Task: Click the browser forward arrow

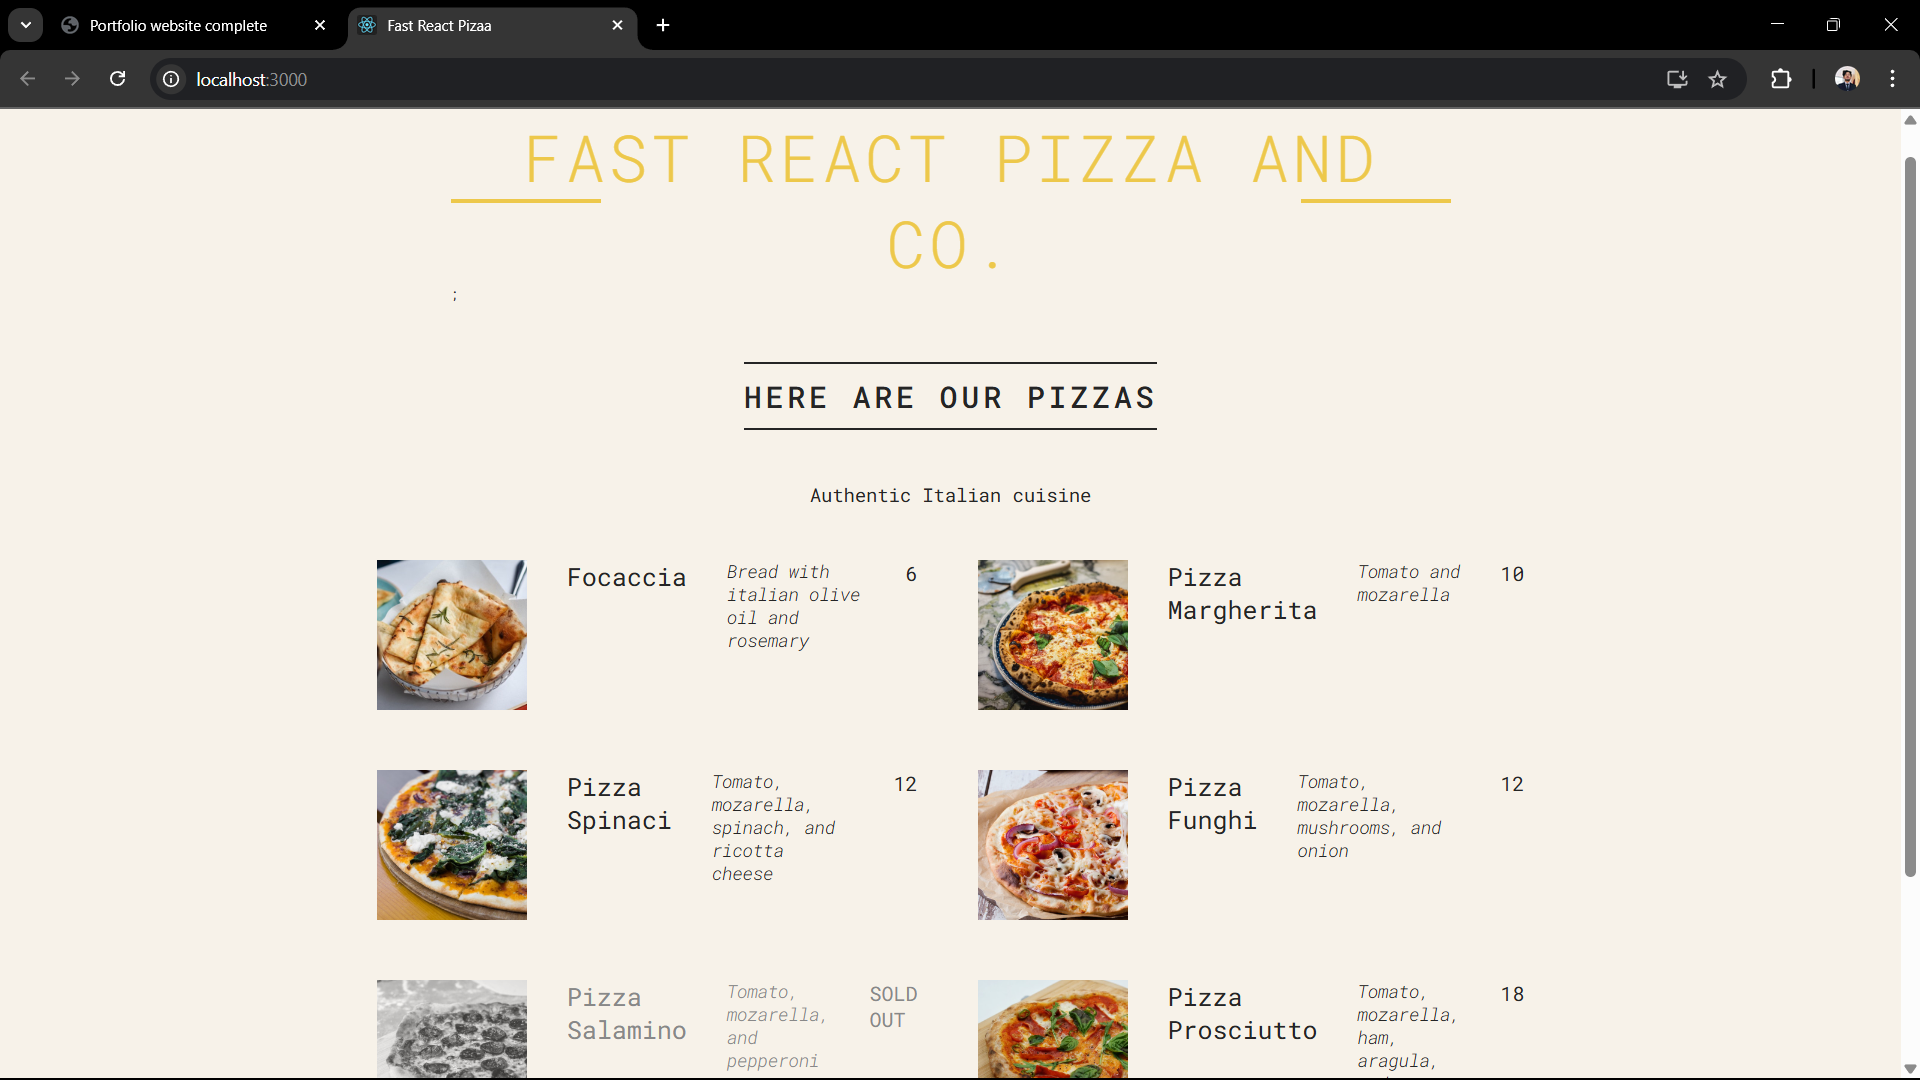Action: point(72,79)
